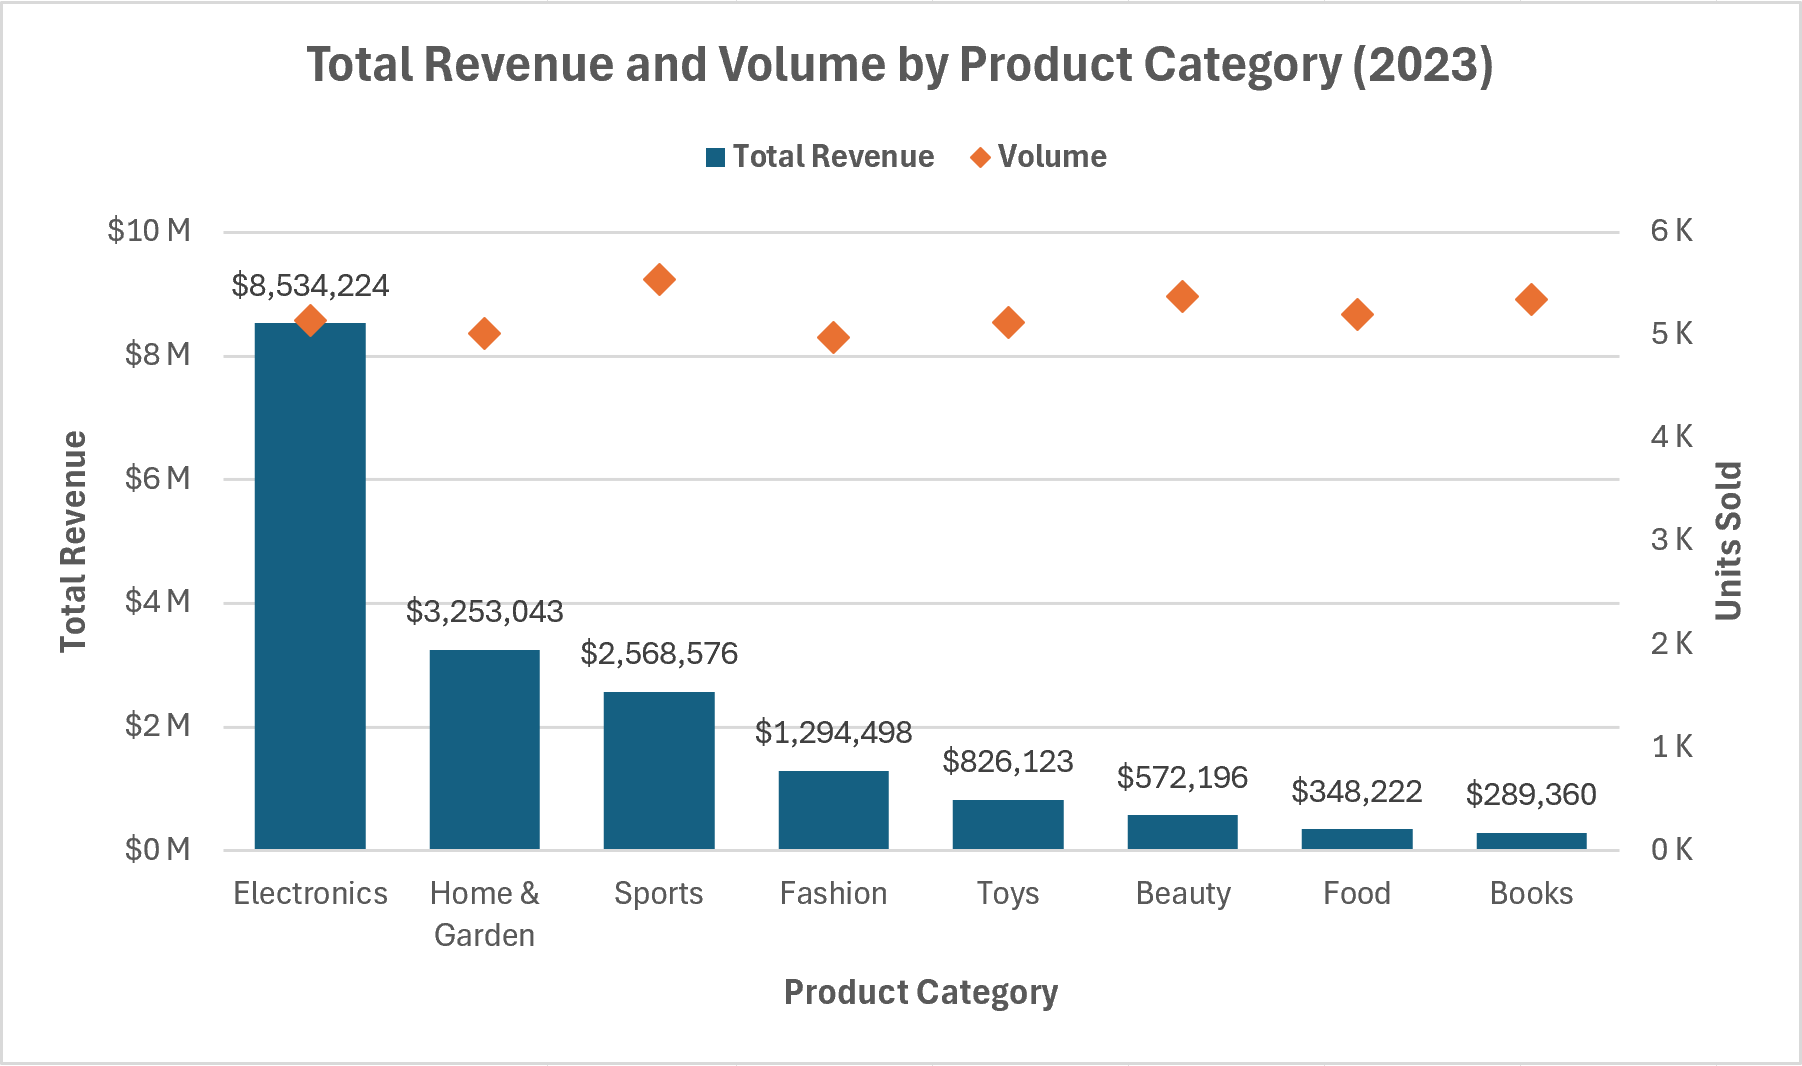Click the Sports revenue bar

pyautogui.click(x=659, y=770)
